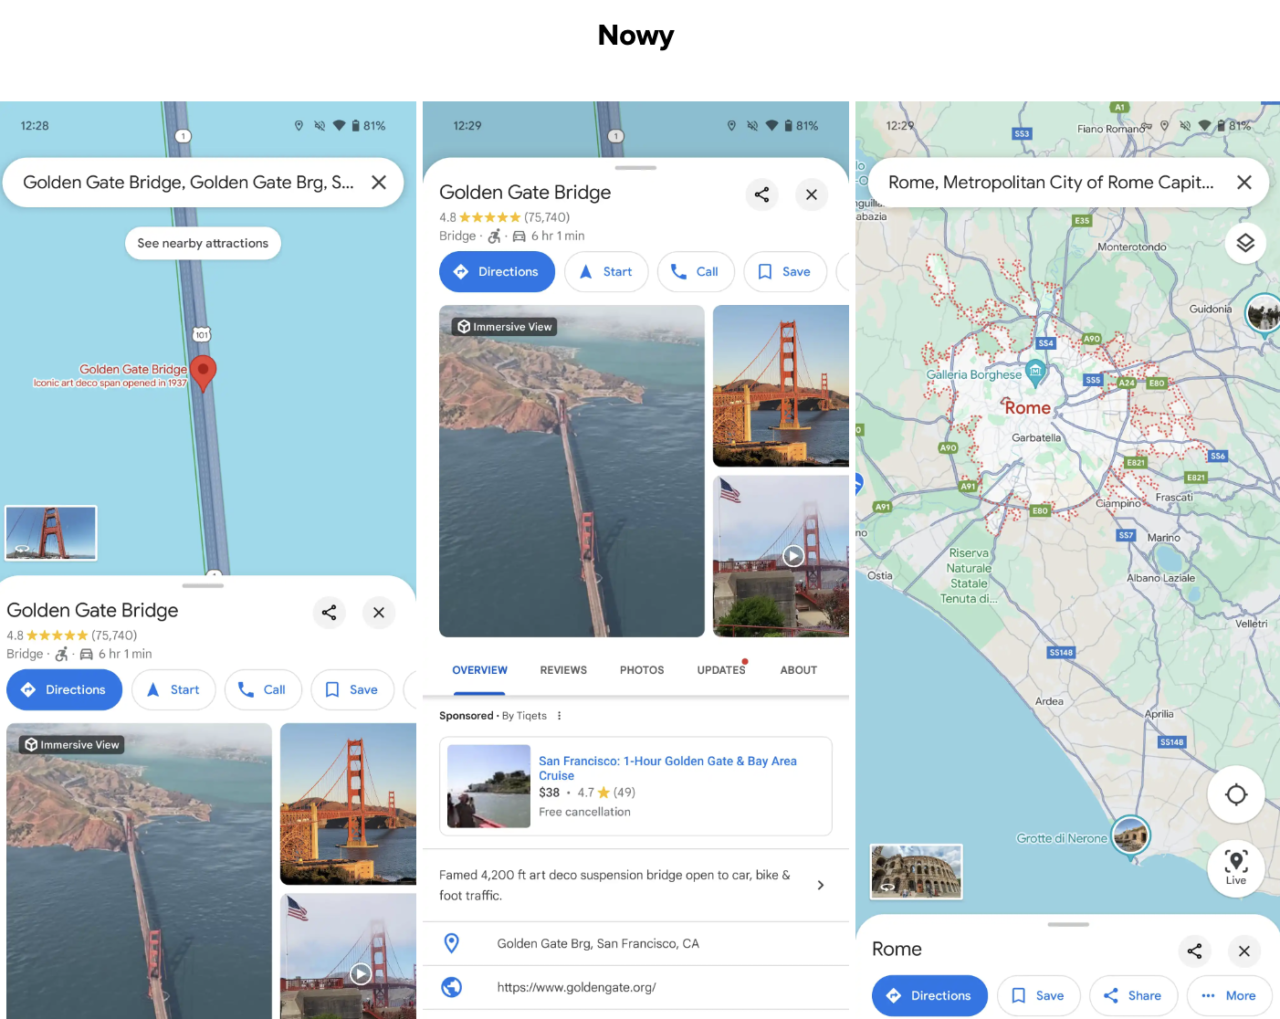Screen dimensions: 1280x1019
Task: Pull the Rome sheet handle
Action: [1068, 925]
